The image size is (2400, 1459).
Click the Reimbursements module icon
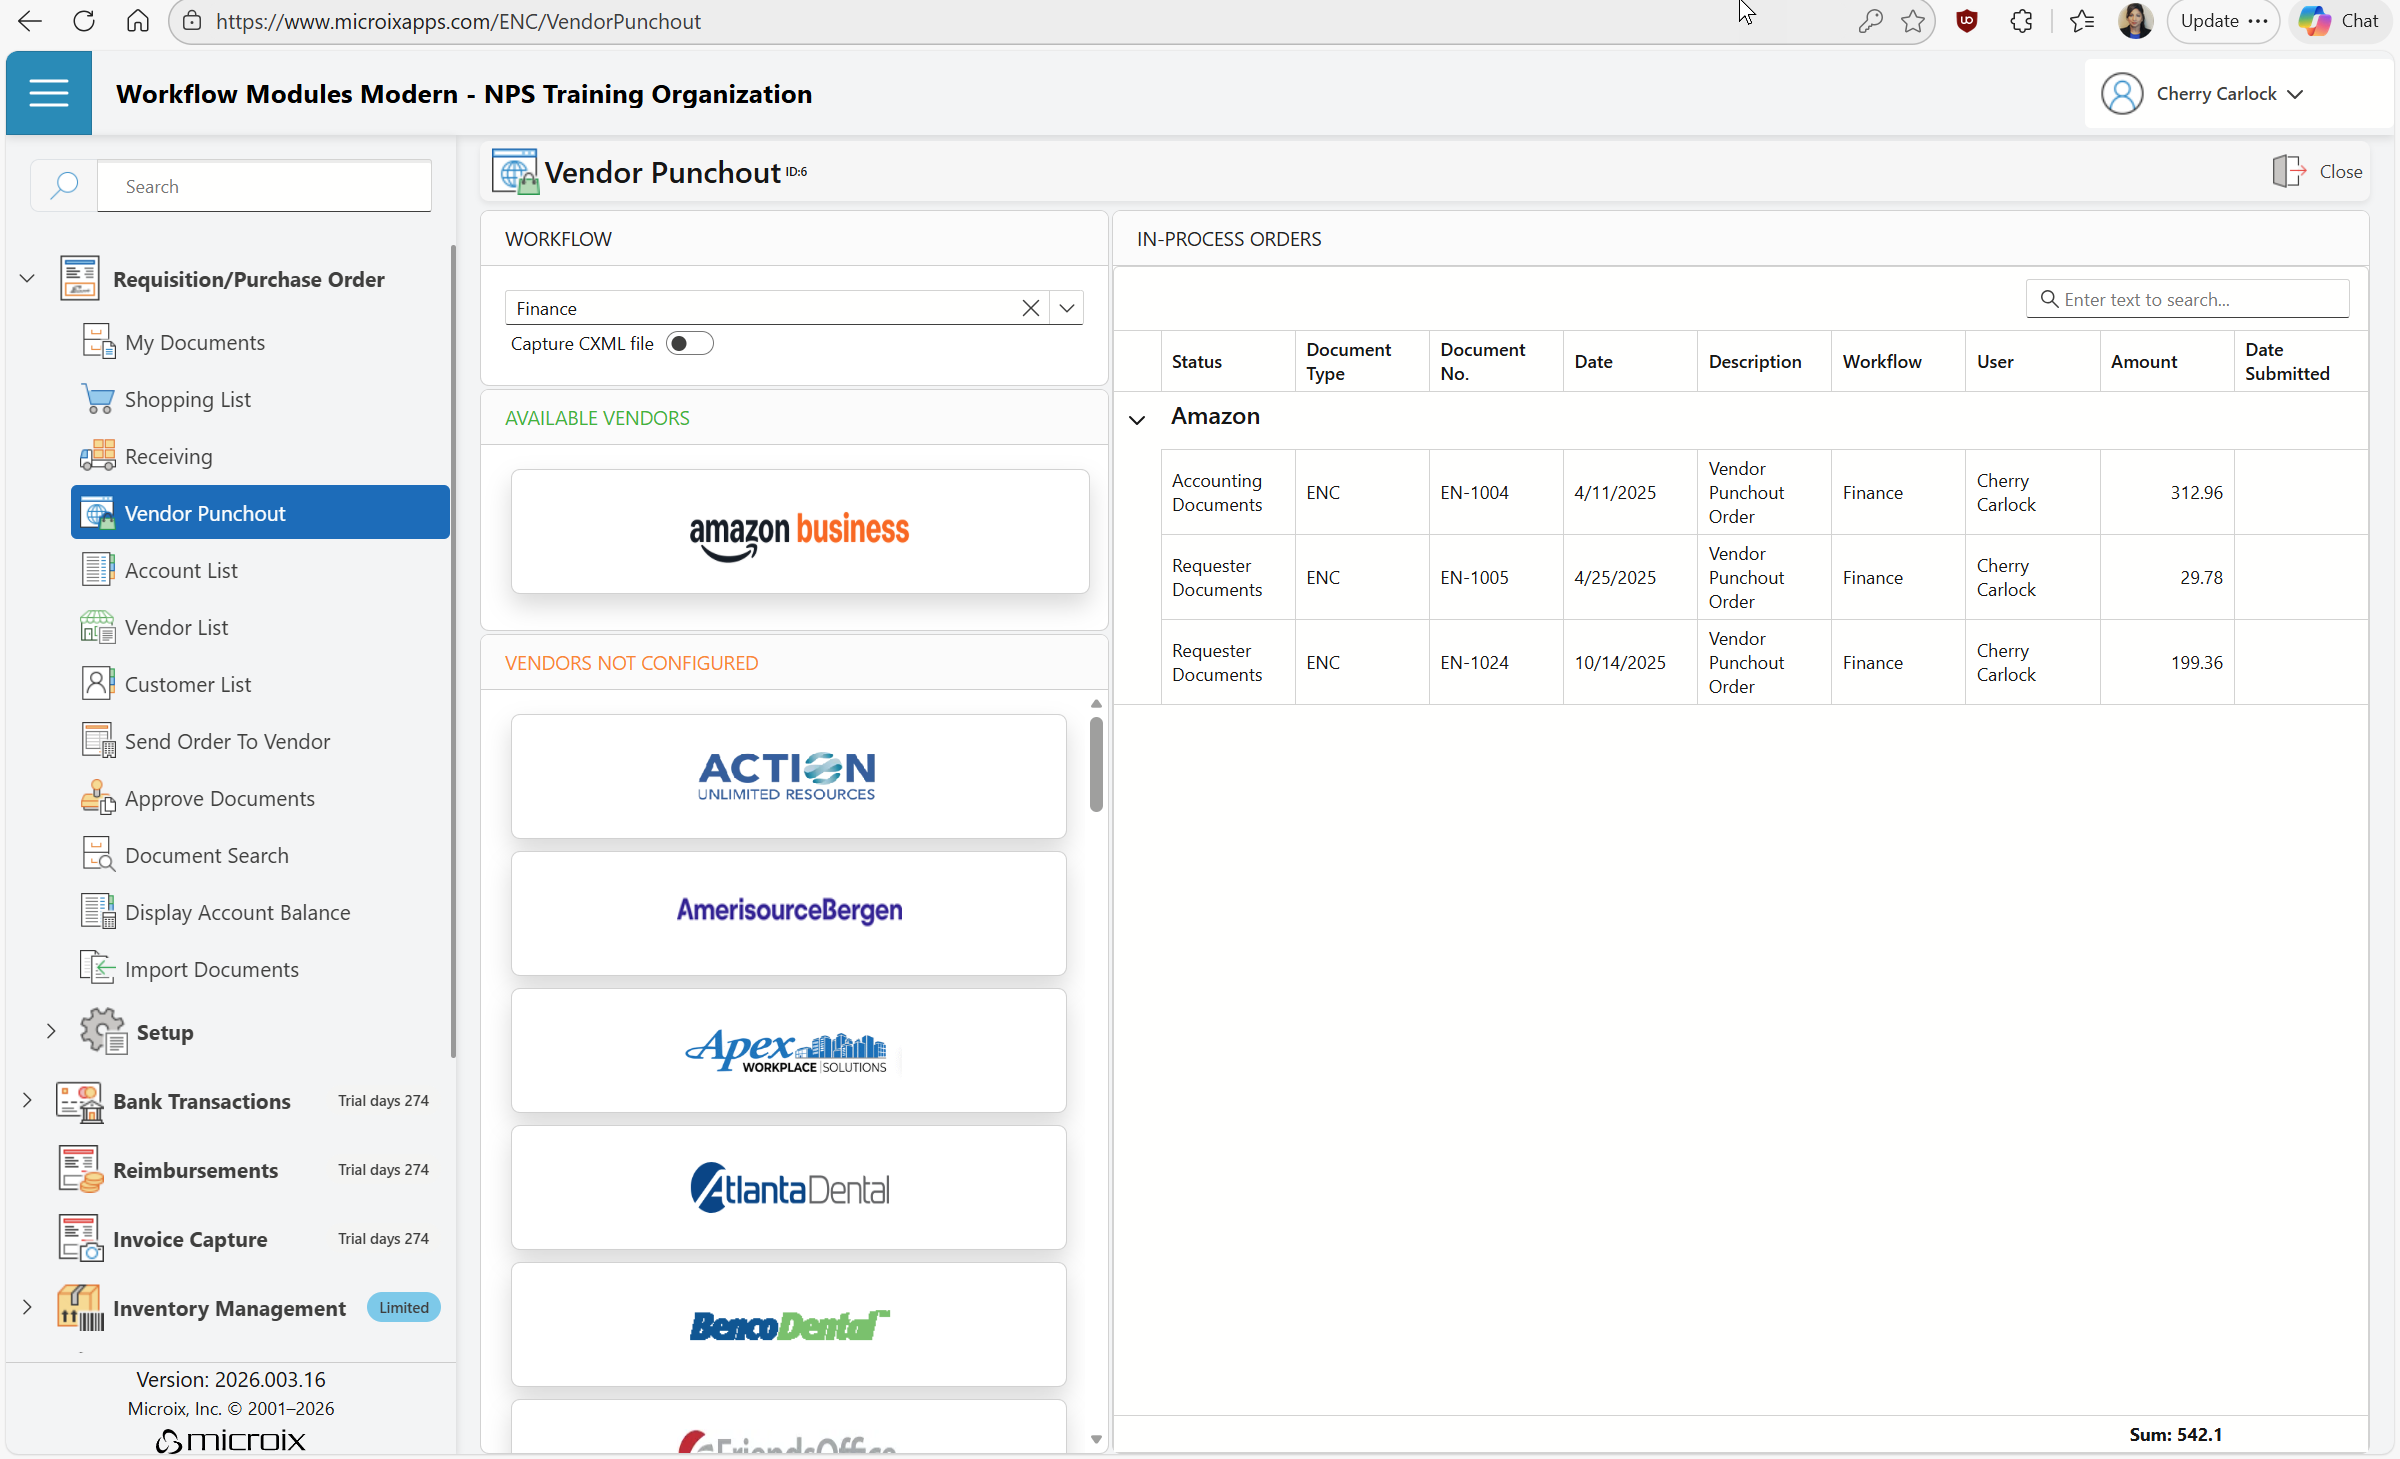80,1170
